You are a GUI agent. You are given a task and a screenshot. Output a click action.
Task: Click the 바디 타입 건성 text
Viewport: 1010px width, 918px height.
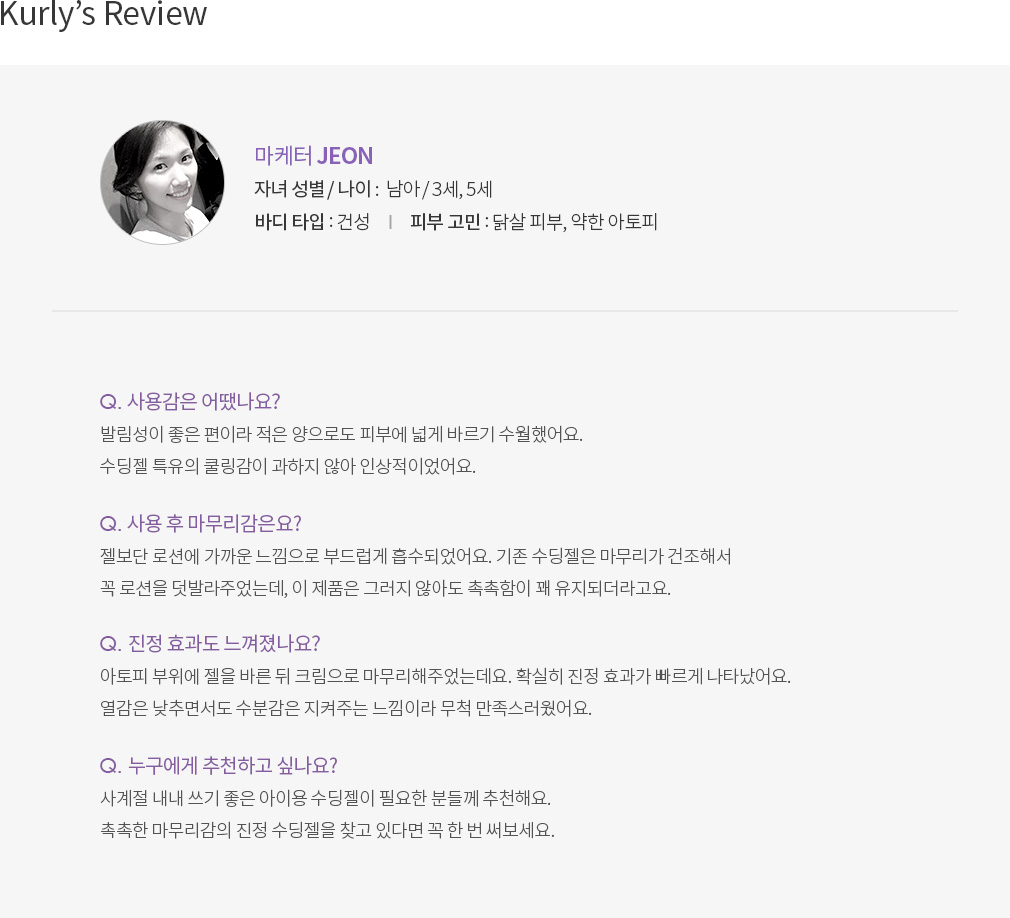click(x=312, y=222)
